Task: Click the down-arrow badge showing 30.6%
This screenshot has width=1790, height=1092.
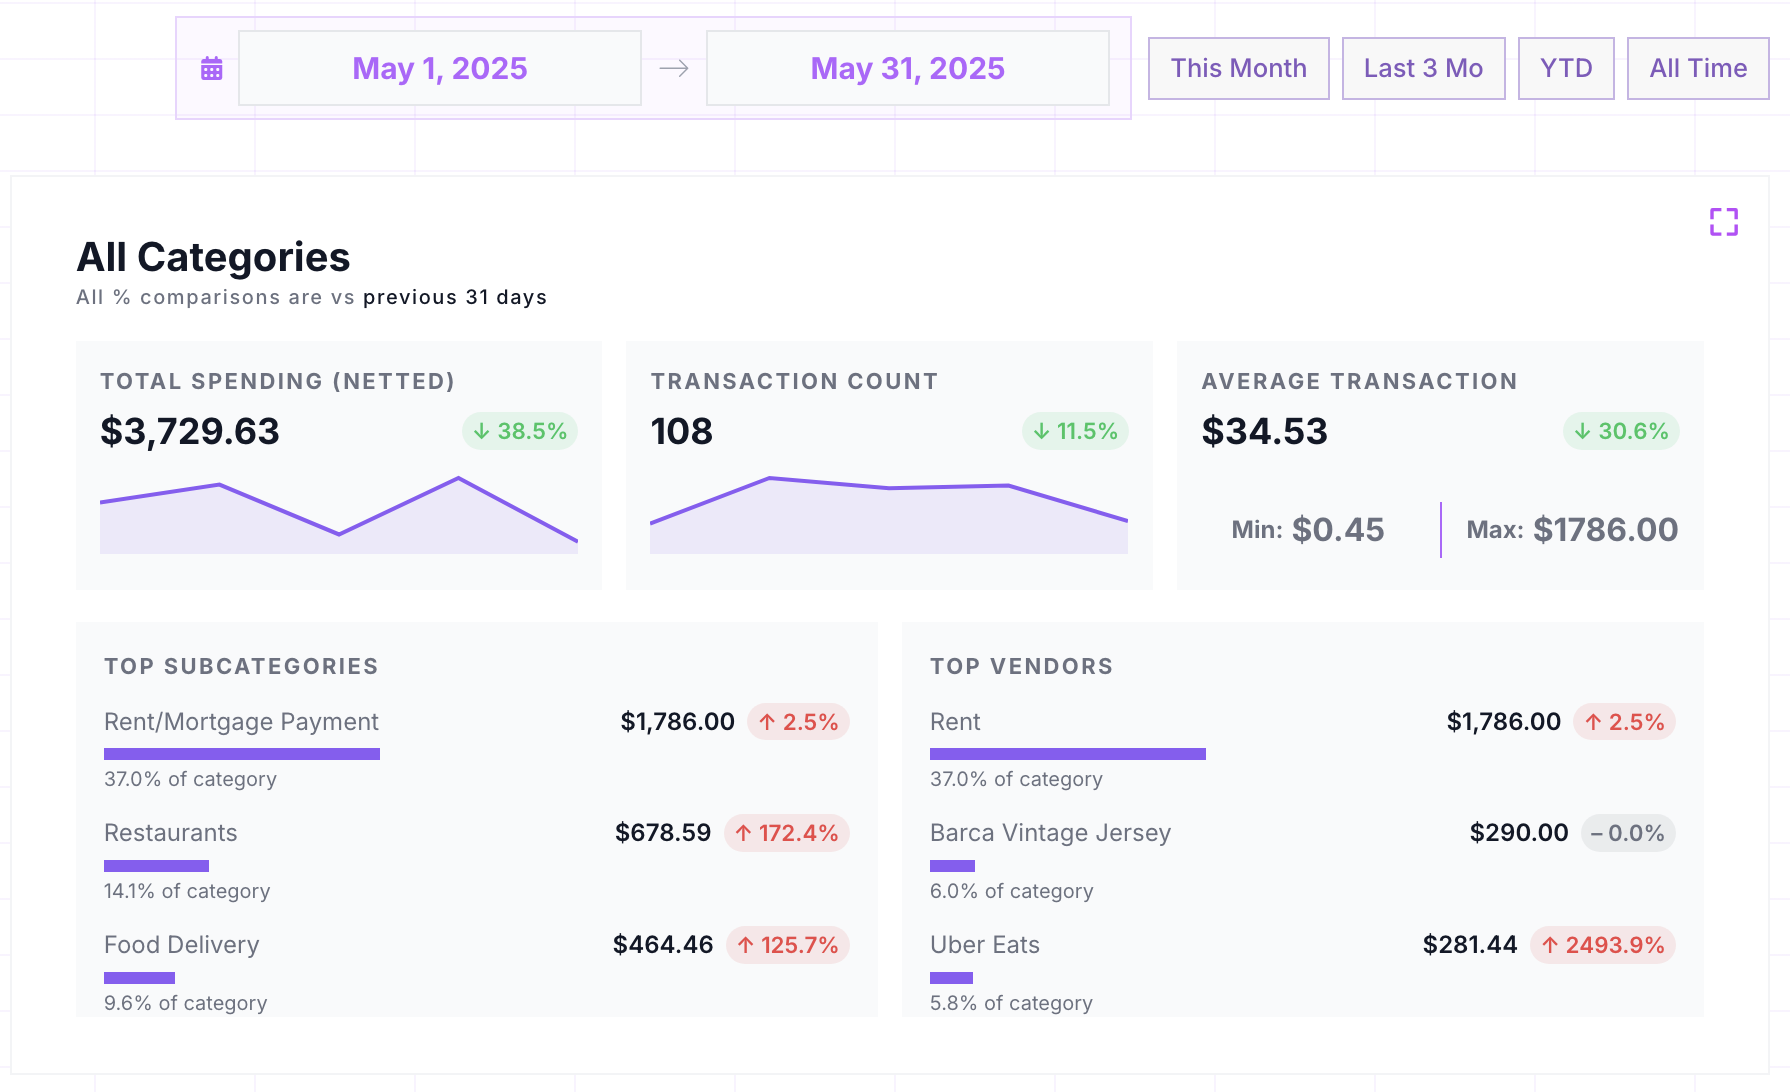Action: [1619, 431]
